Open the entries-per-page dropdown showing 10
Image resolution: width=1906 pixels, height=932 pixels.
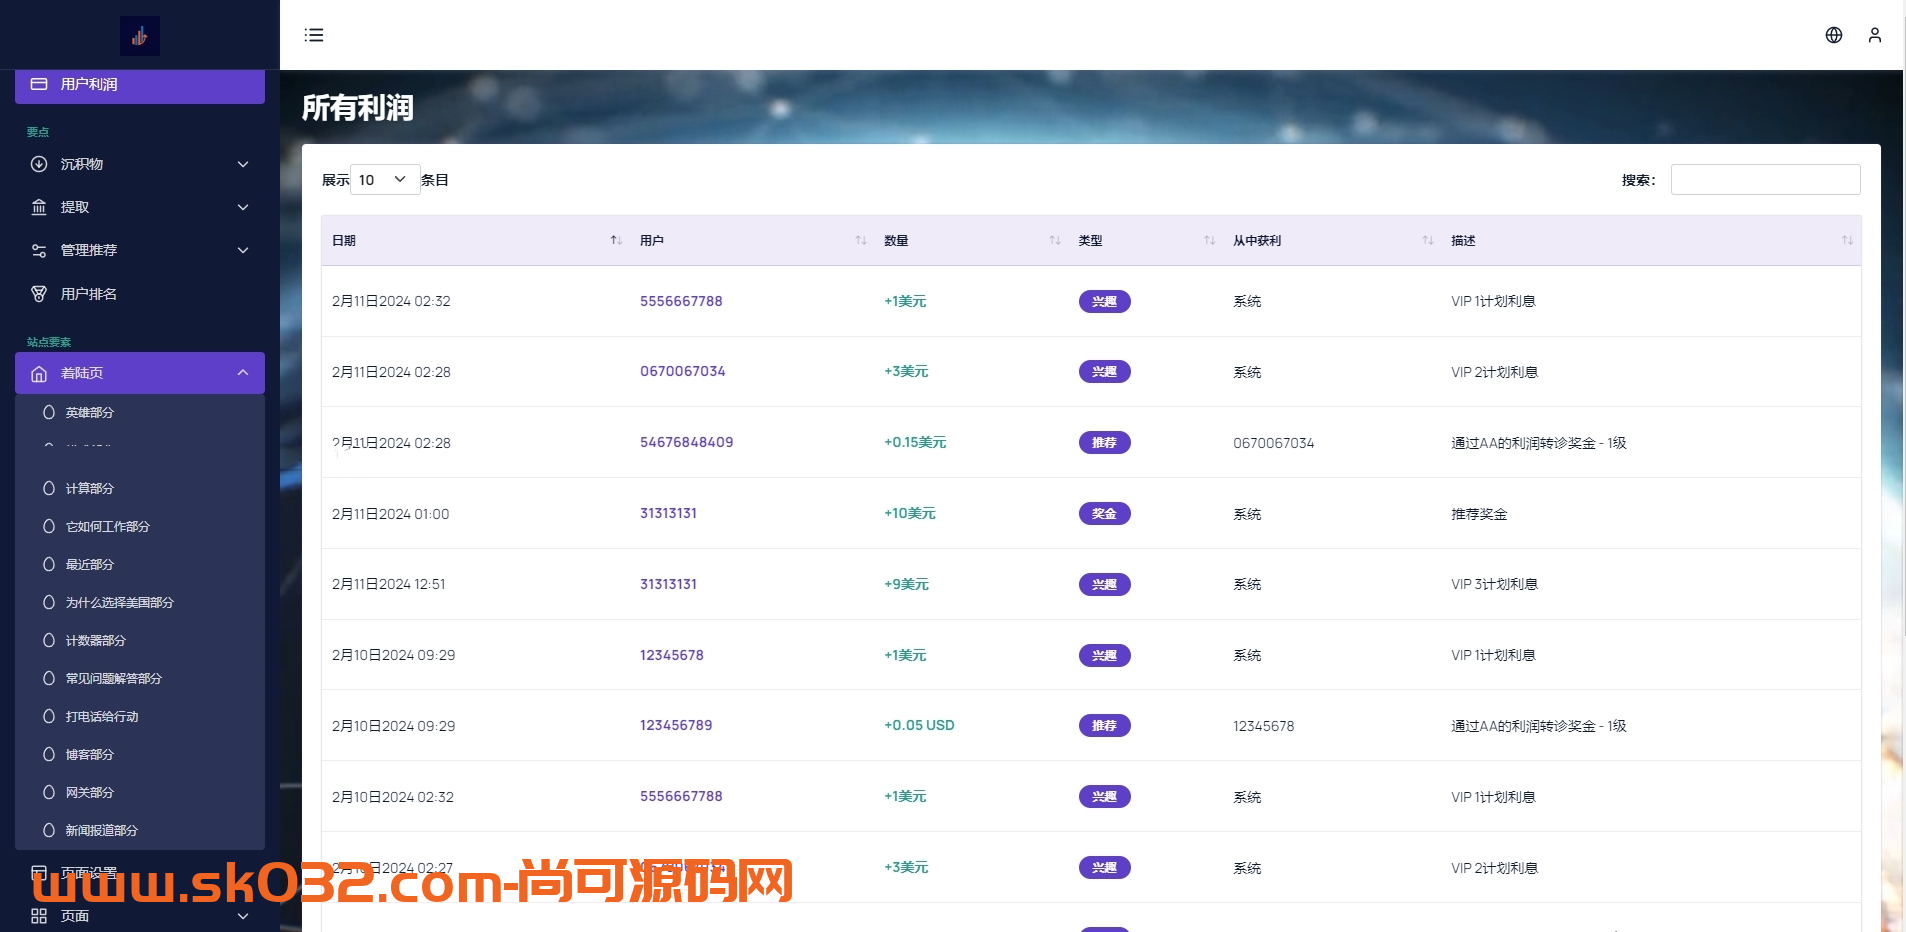click(x=385, y=180)
